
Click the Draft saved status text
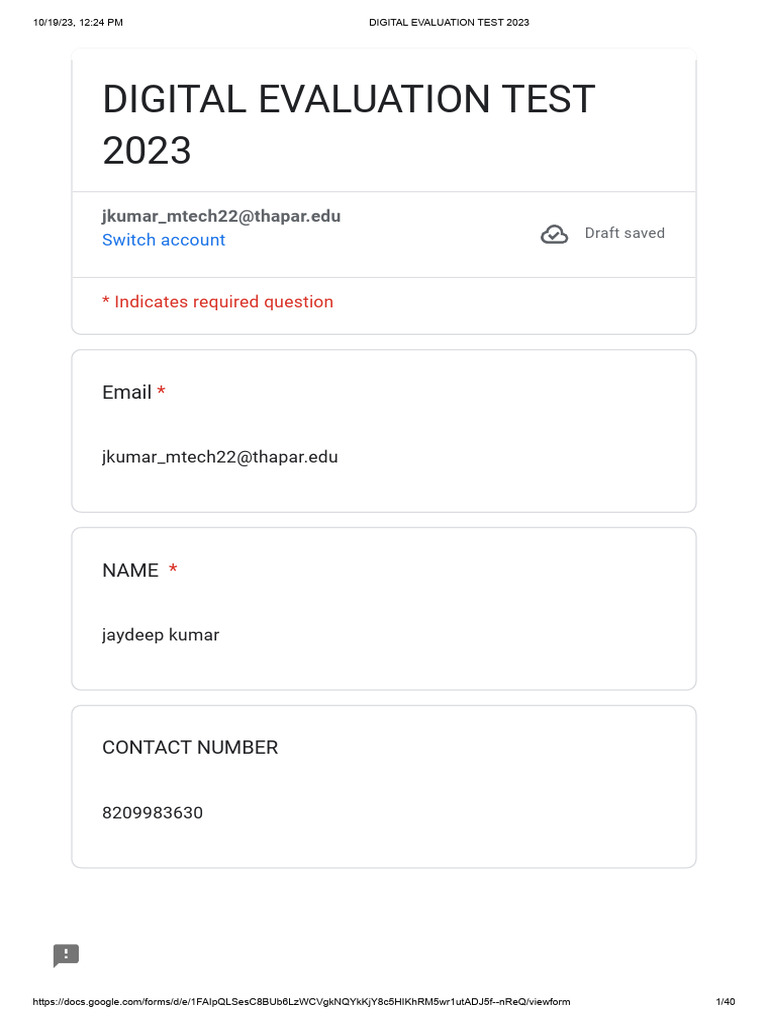pos(624,233)
